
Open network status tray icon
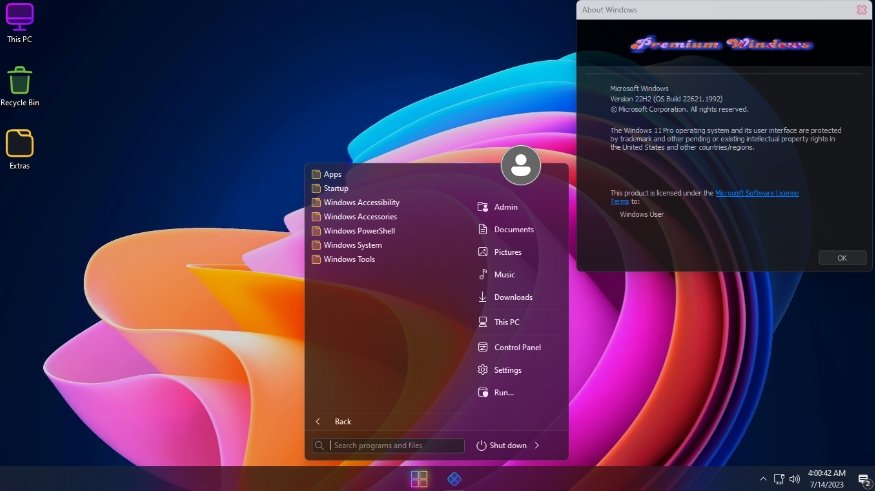click(x=779, y=479)
